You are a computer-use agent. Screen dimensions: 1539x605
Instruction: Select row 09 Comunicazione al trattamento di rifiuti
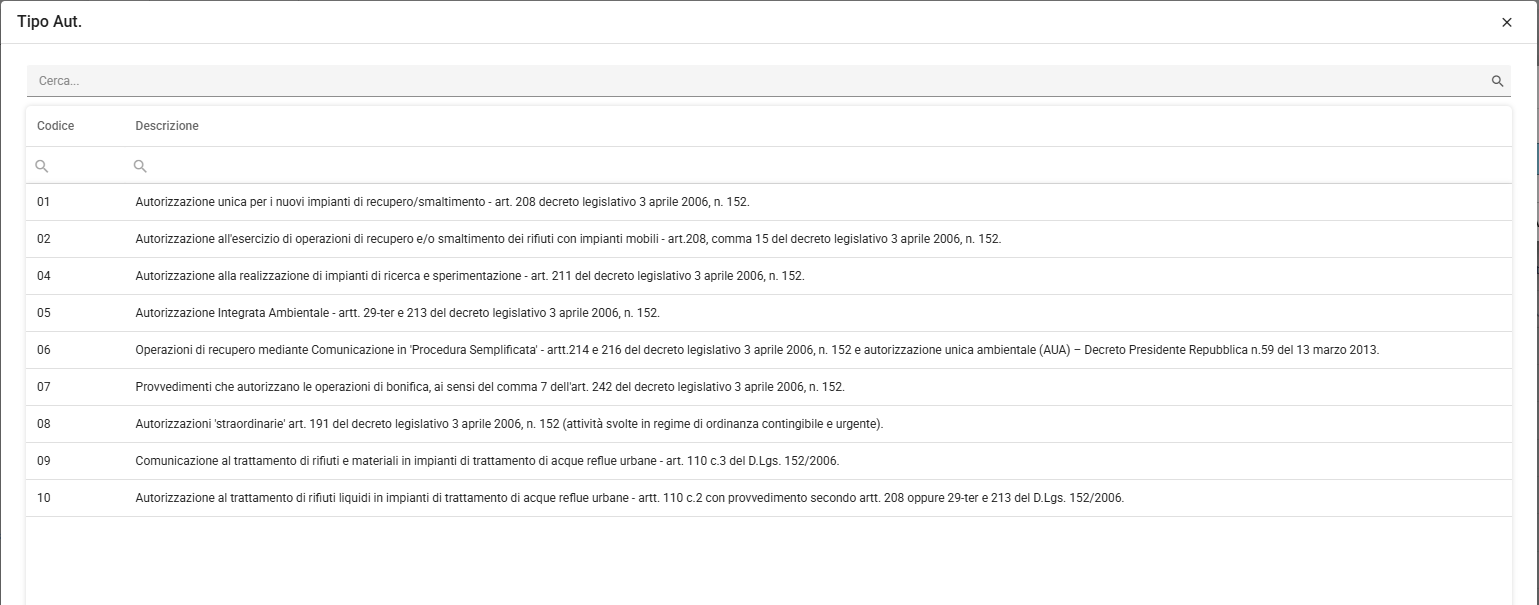(768, 461)
